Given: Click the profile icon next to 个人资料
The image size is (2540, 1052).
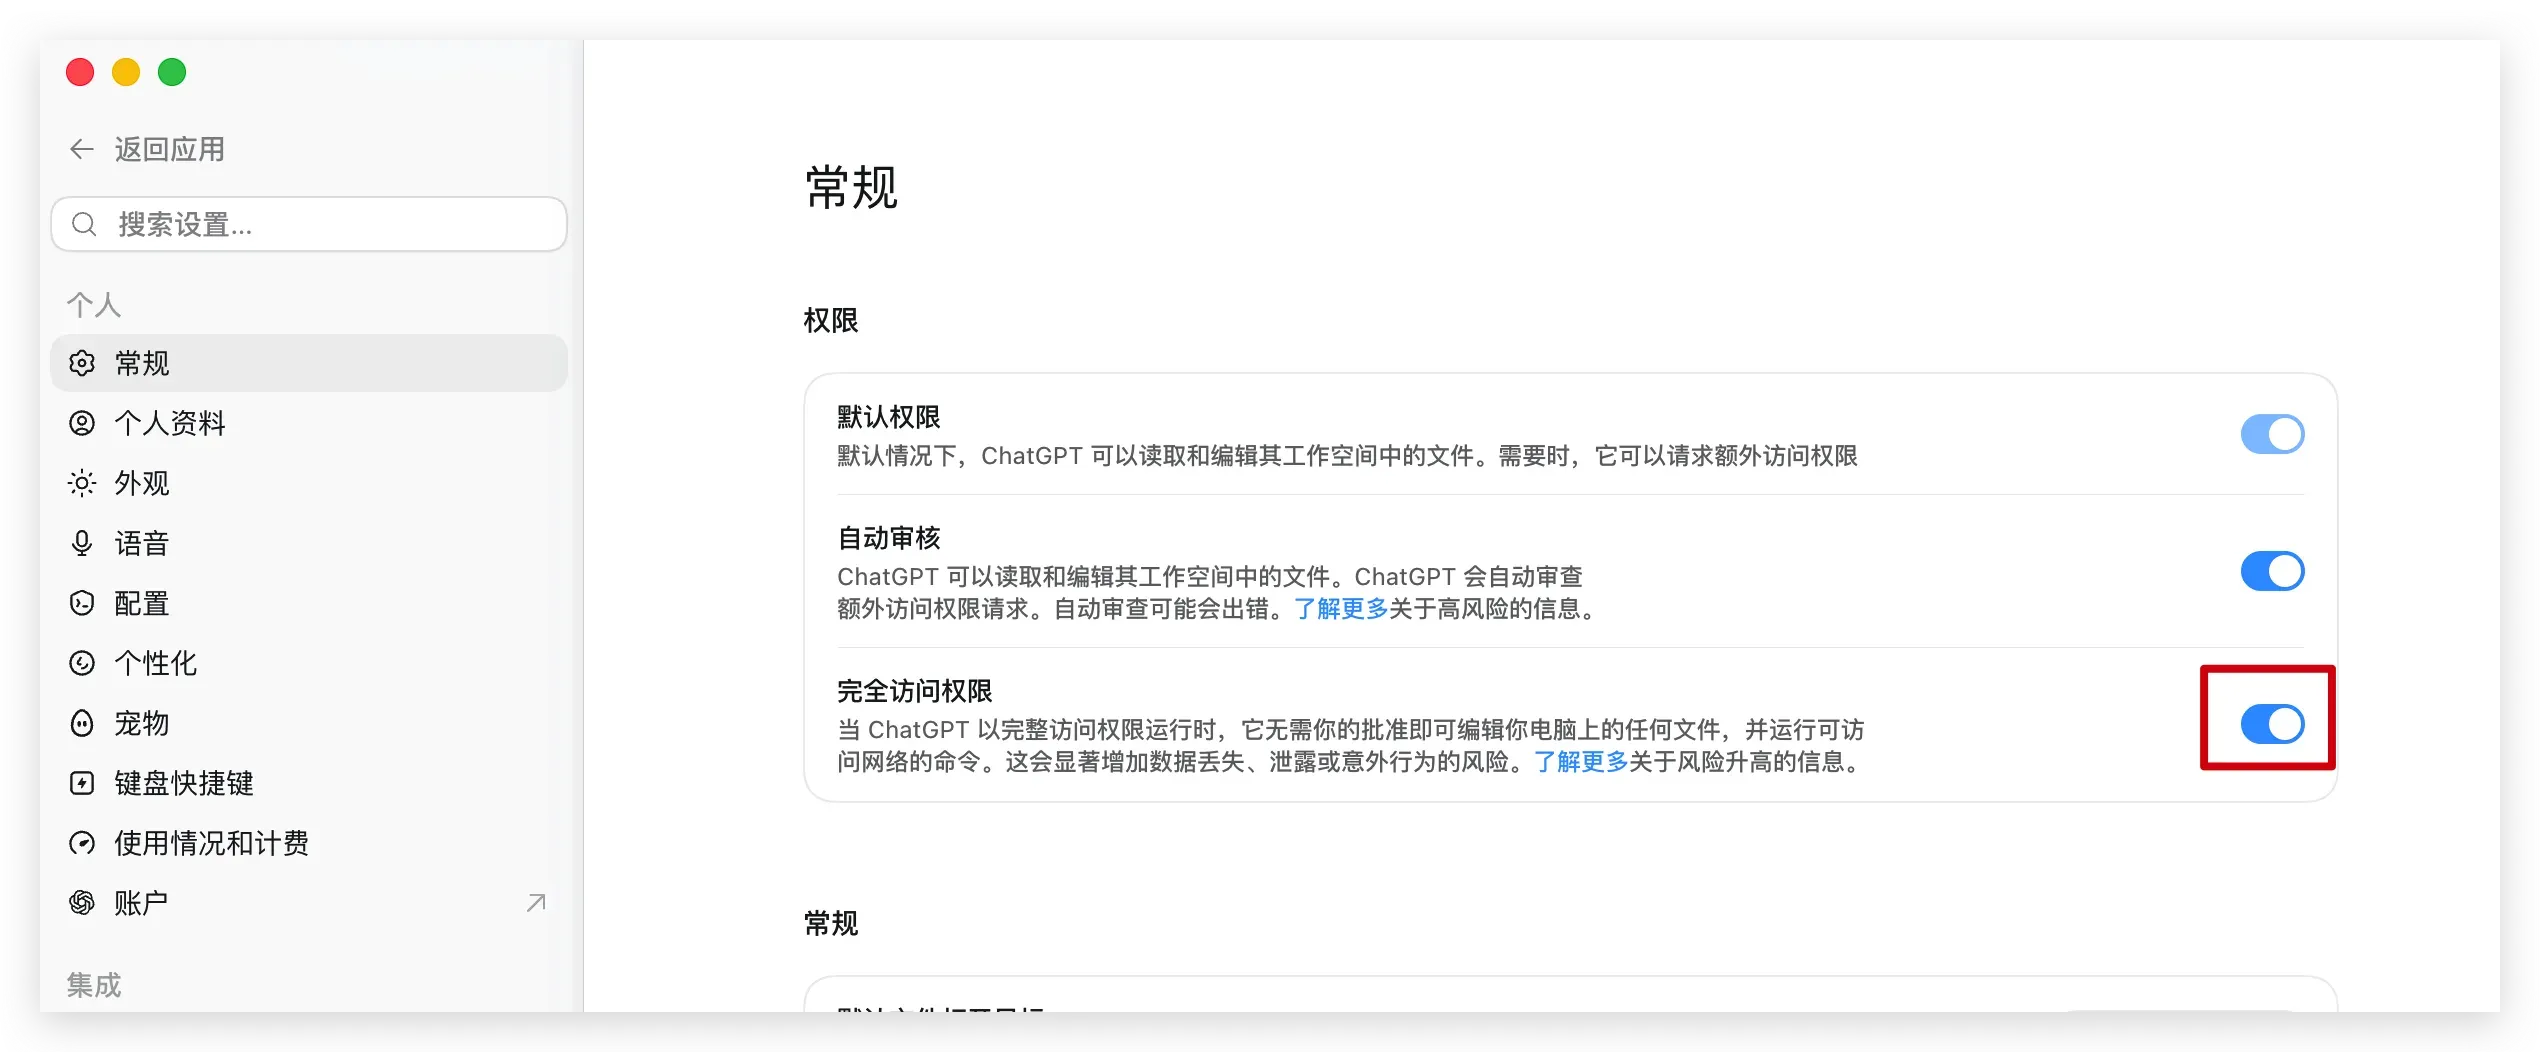Looking at the screenshot, I should click(x=82, y=423).
